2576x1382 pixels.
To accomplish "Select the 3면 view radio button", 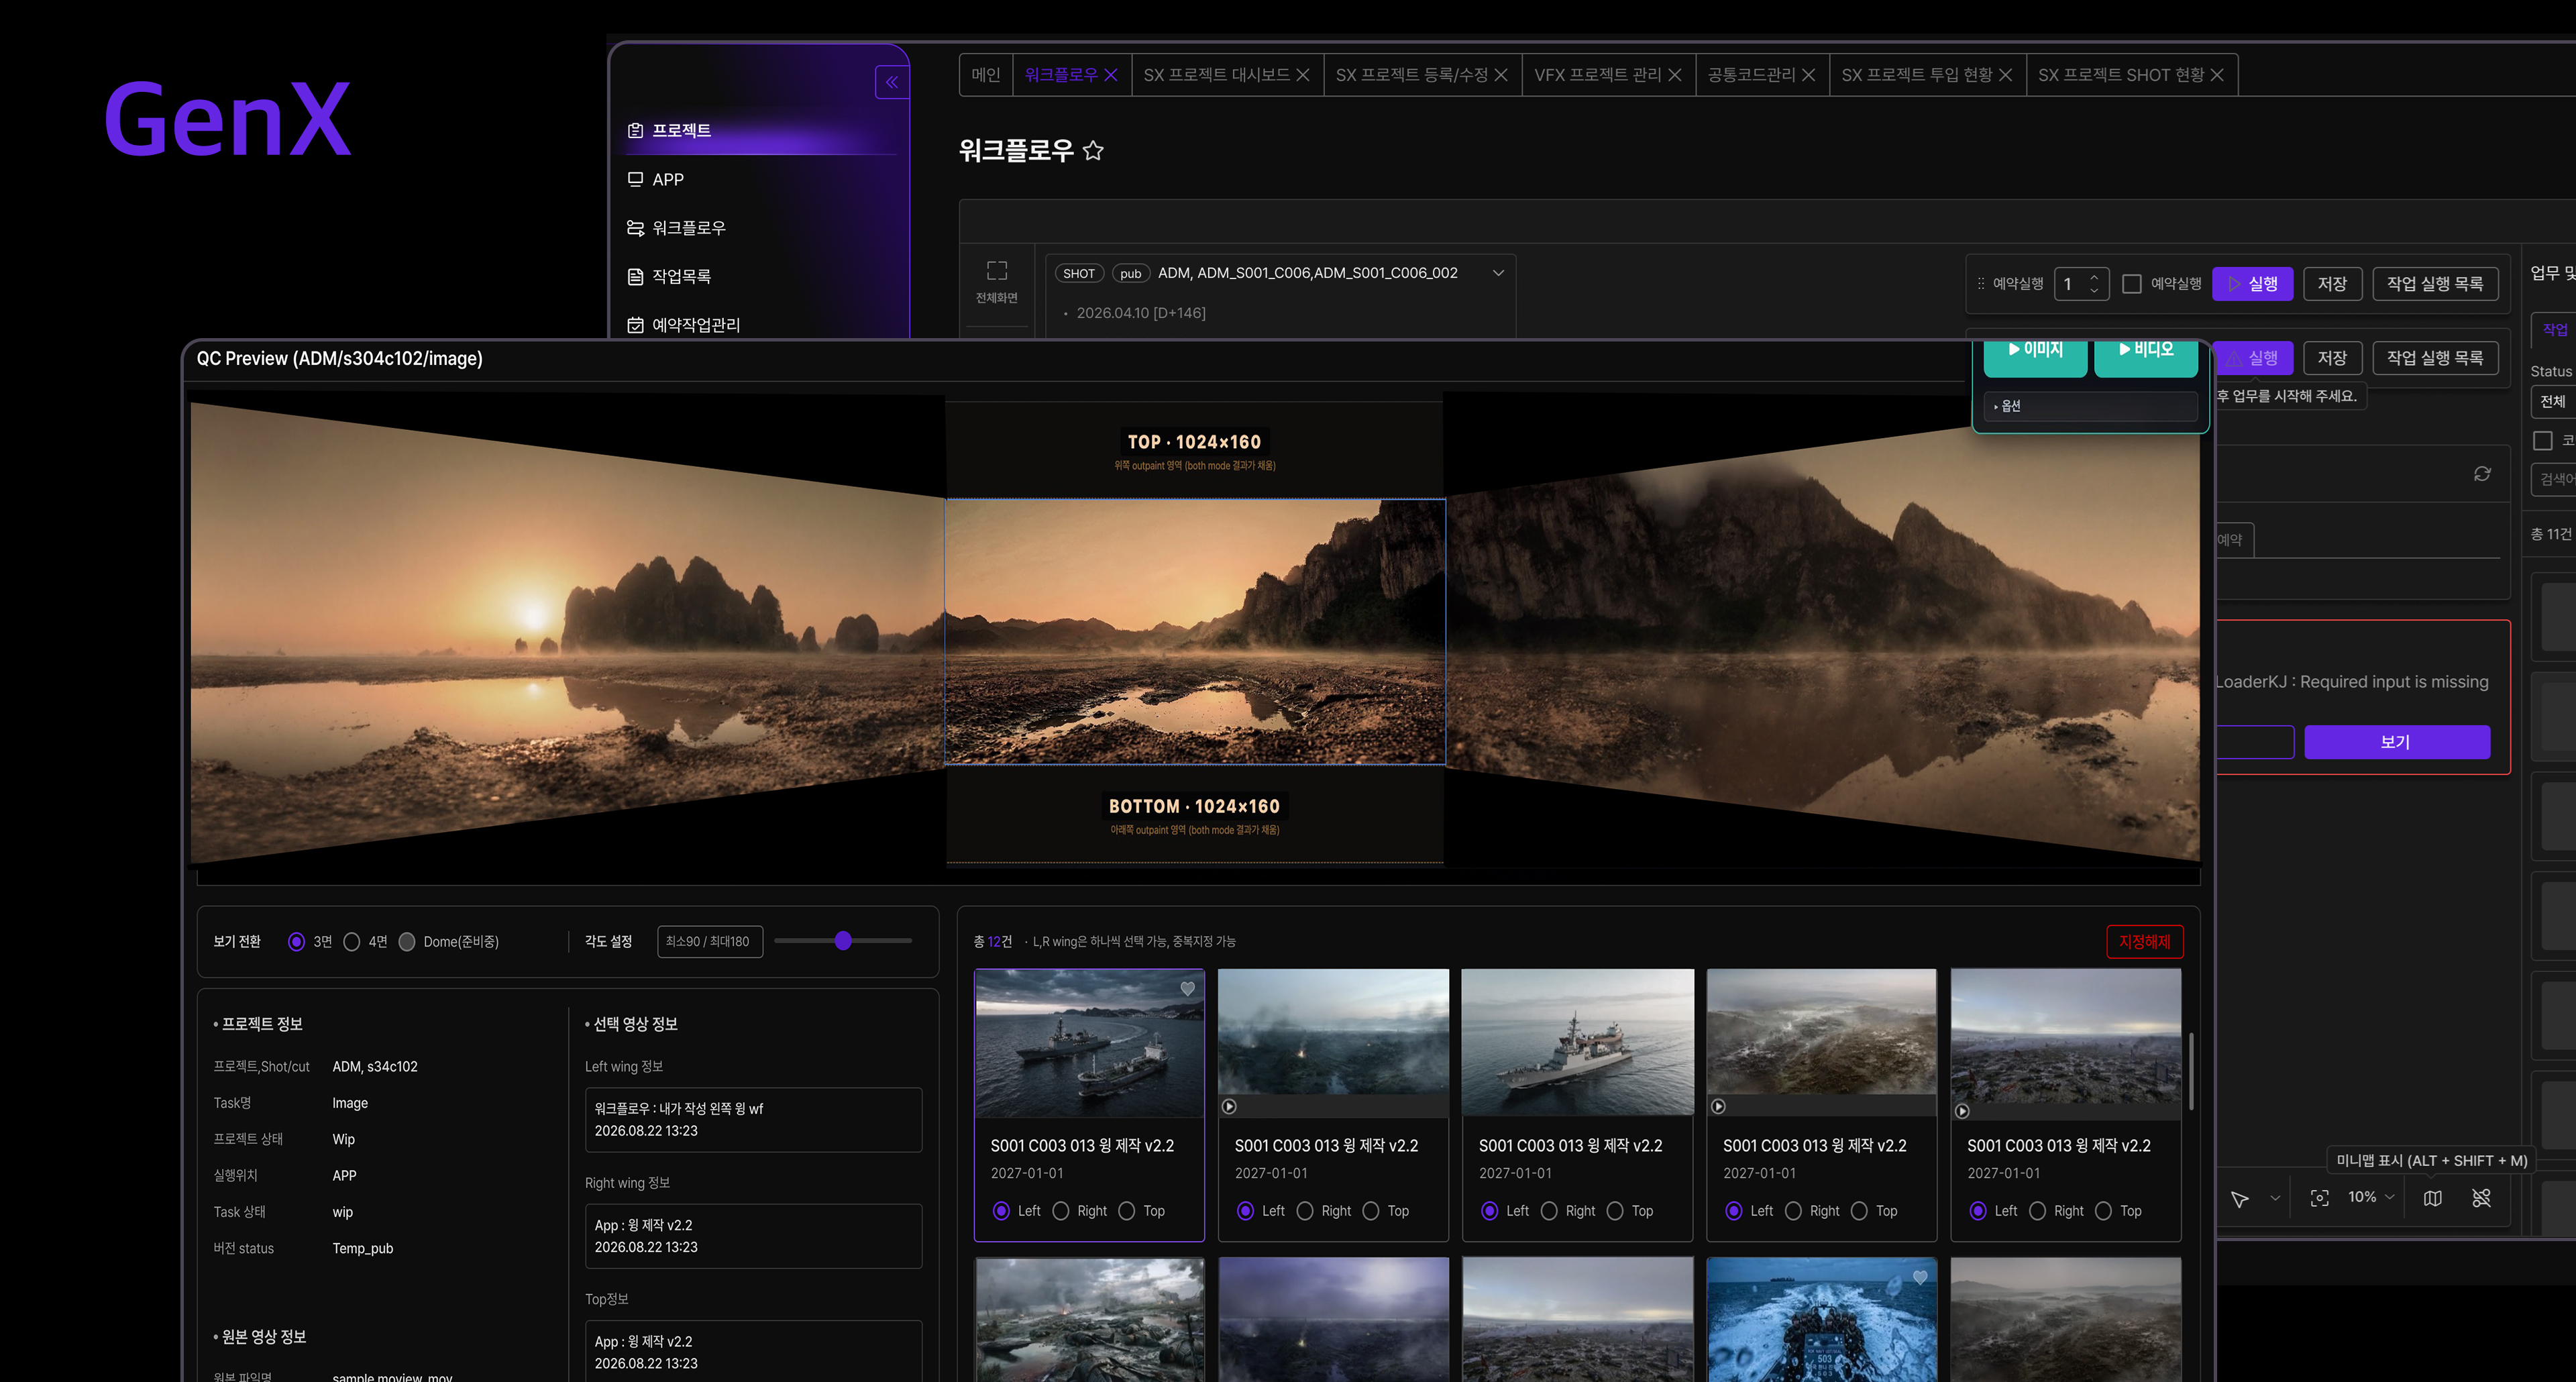I will point(296,942).
